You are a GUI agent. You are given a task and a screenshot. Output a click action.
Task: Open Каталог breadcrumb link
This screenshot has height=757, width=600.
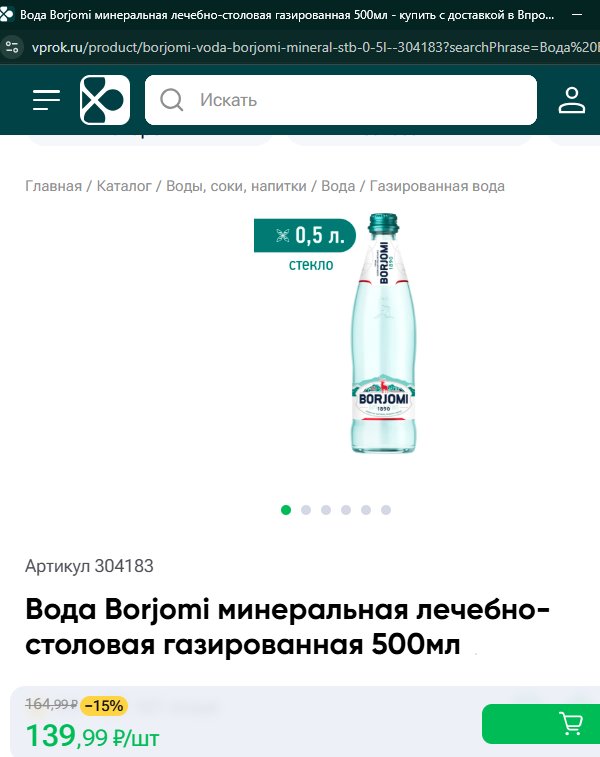pyautogui.click(x=124, y=186)
